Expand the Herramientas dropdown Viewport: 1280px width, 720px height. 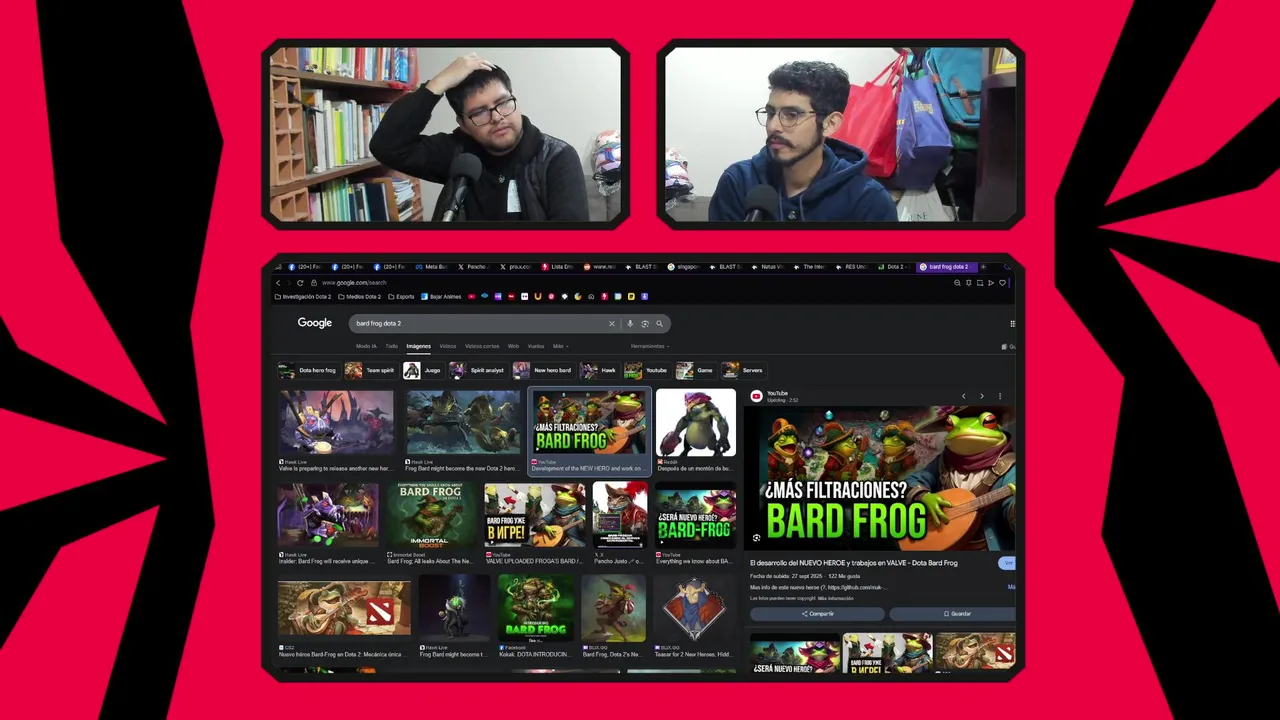pos(649,346)
